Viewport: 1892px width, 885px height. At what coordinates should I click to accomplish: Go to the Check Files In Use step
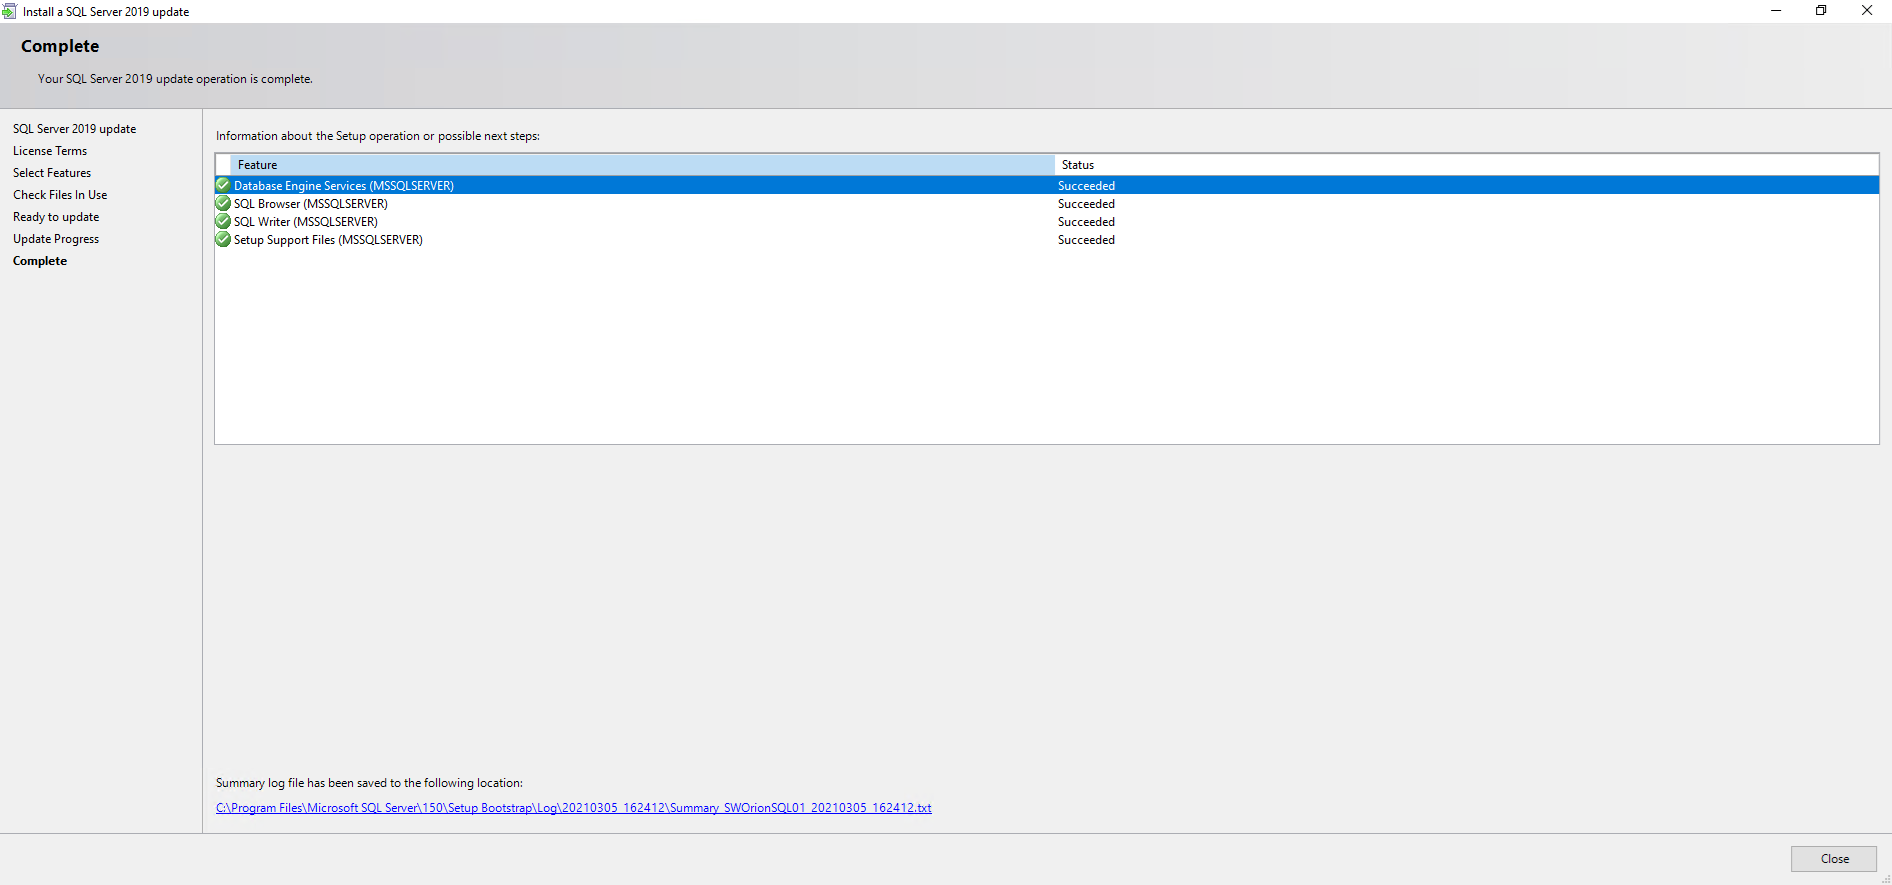(60, 194)
